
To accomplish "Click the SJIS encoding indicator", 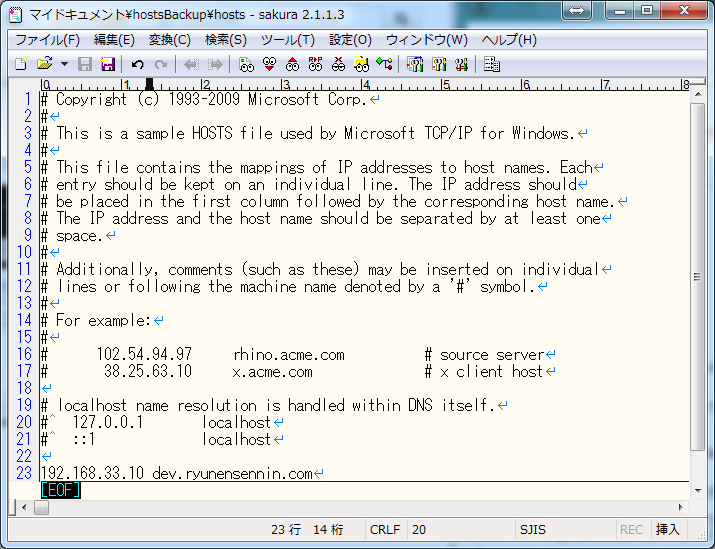I will [533, 529].
